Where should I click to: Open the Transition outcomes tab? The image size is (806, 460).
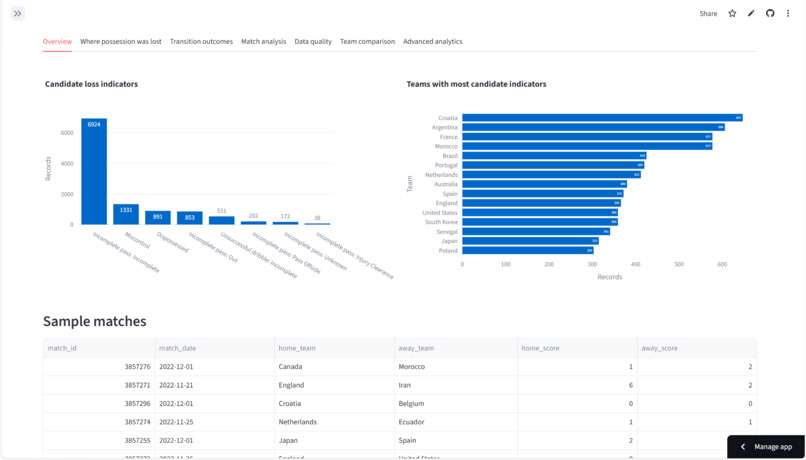click(202, 42)
